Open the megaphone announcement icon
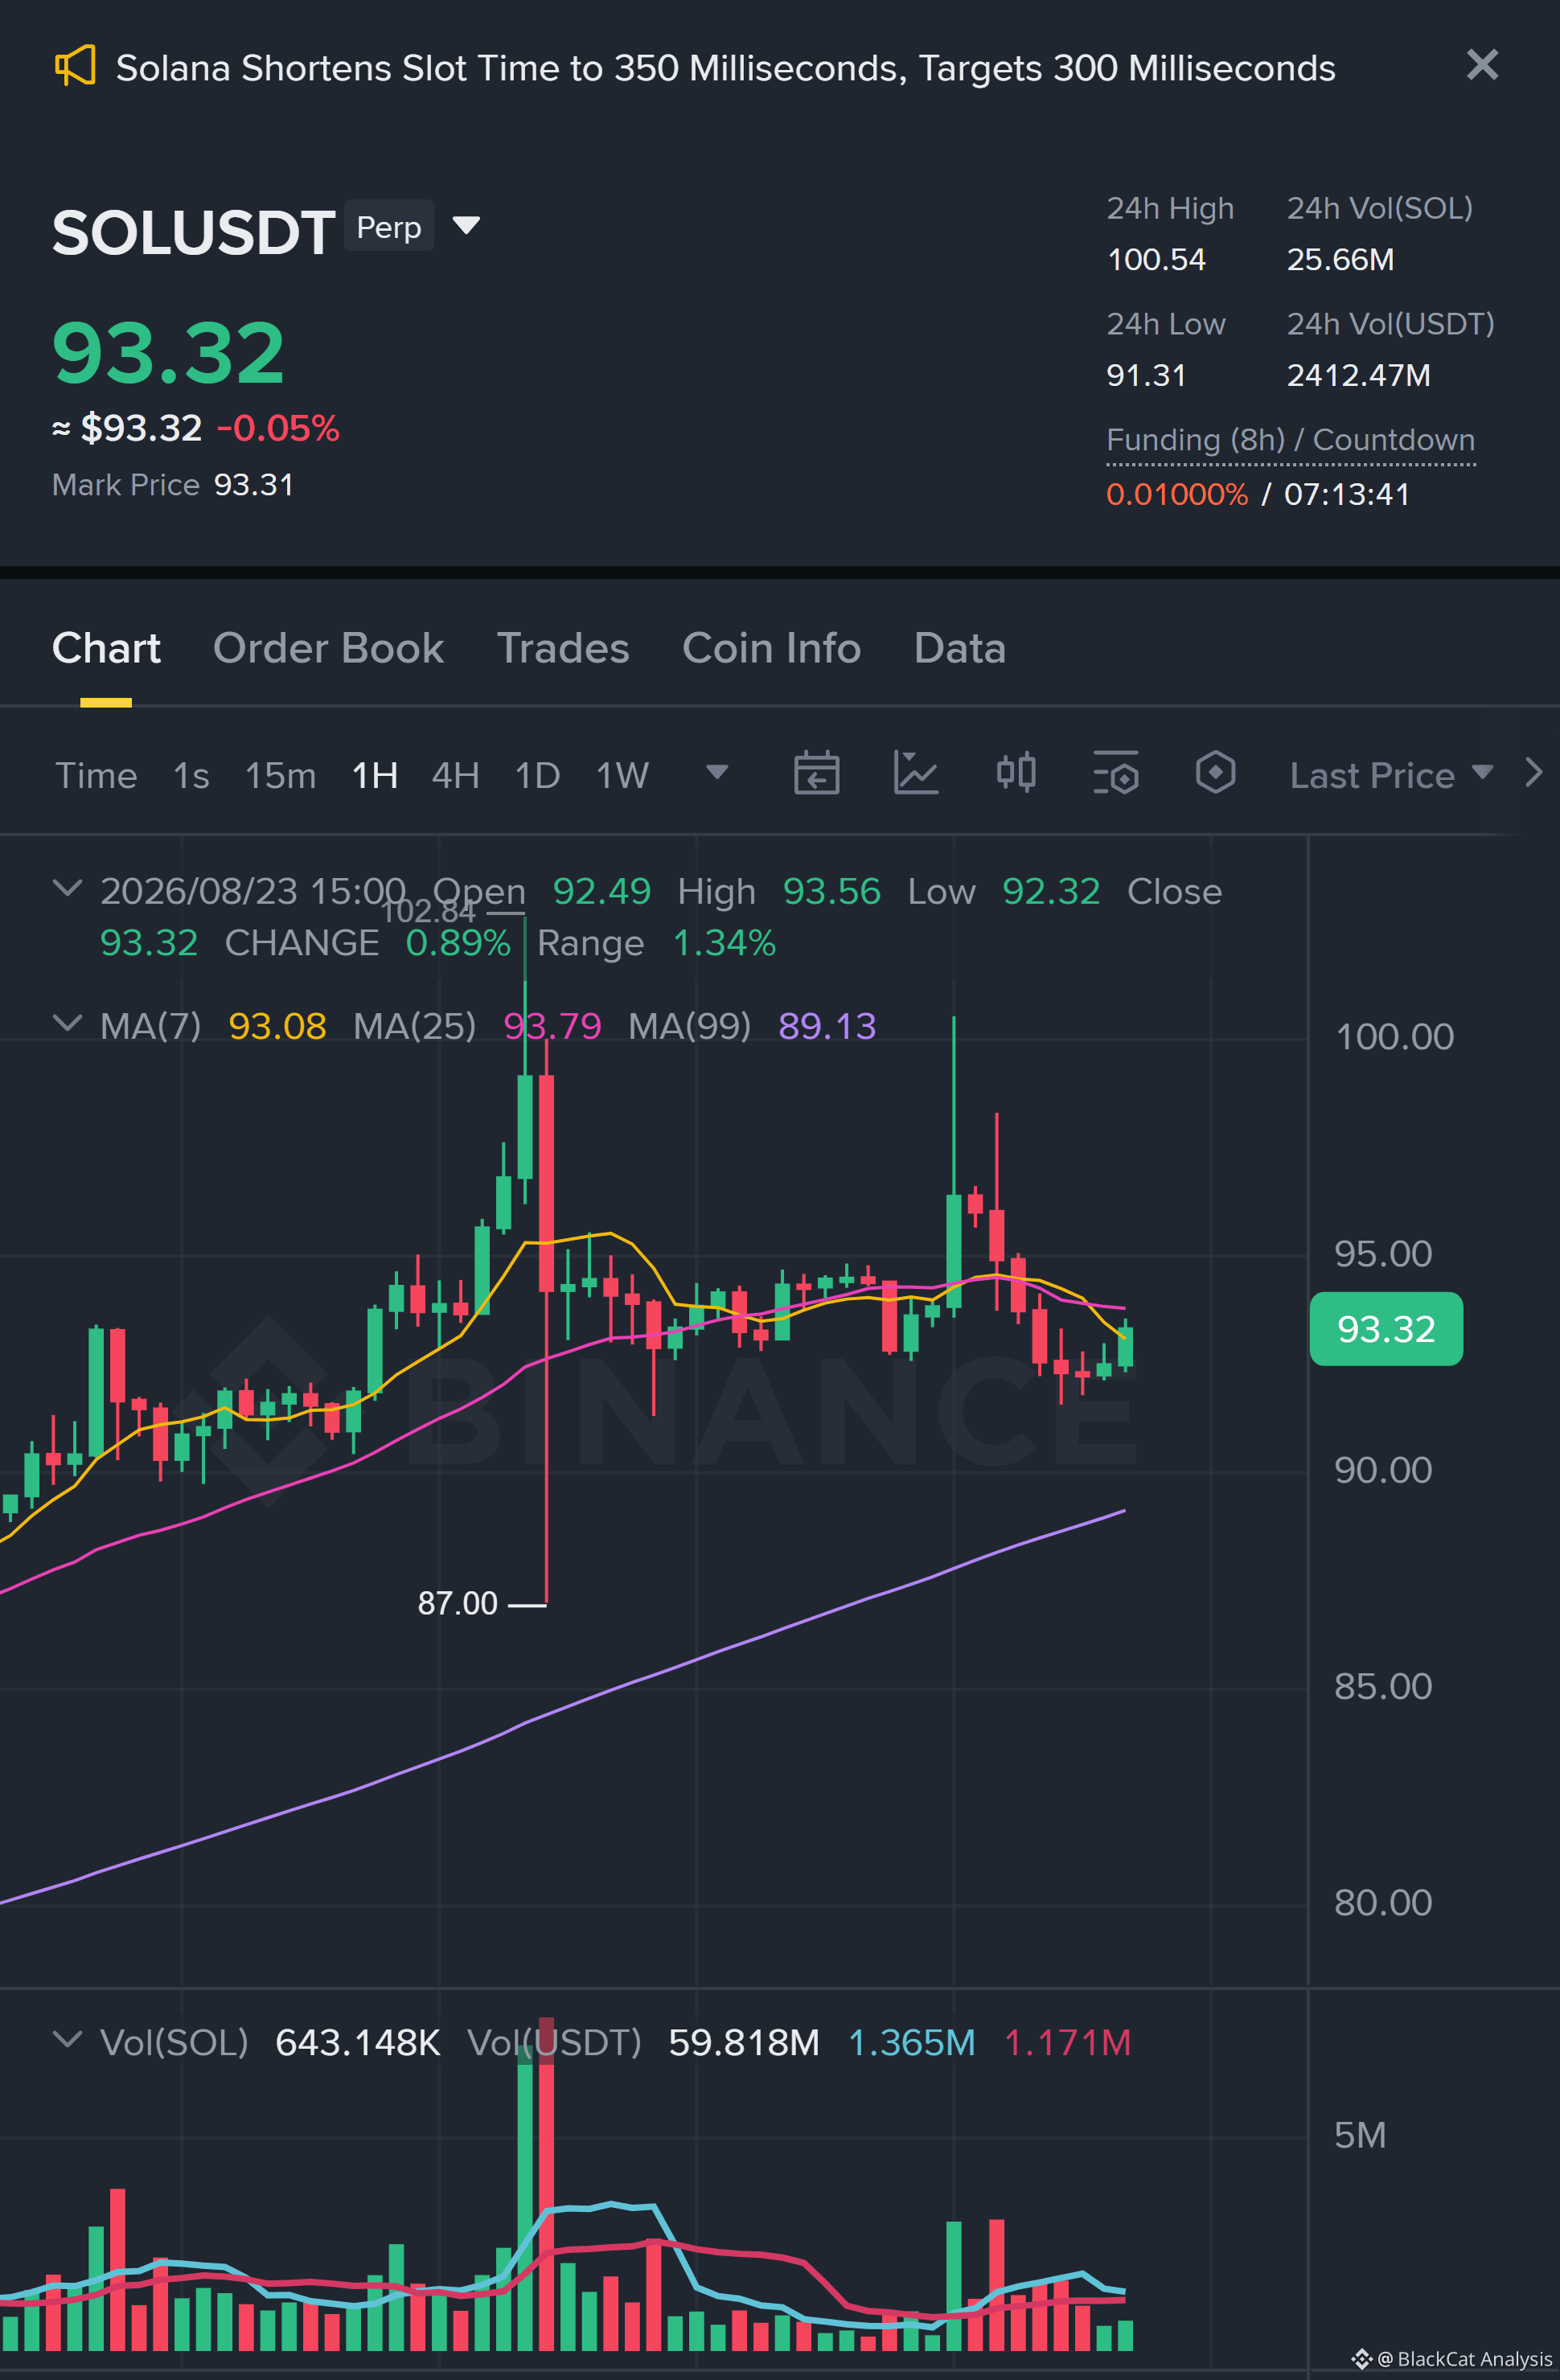Image resolution: width=1560 pixels, height=2380 pixels. [75, 66]
